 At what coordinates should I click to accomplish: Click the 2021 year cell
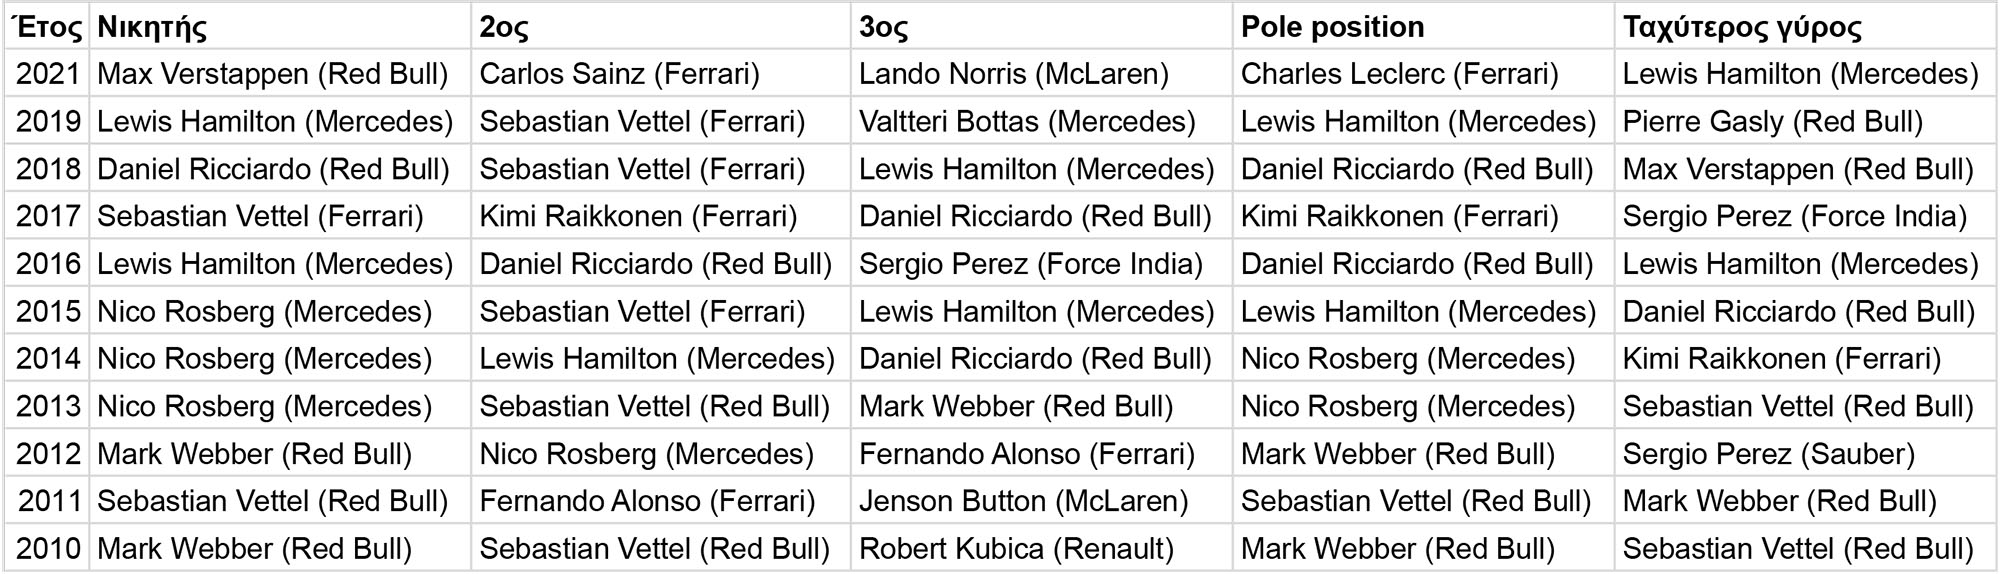click(x=47, y=74)
